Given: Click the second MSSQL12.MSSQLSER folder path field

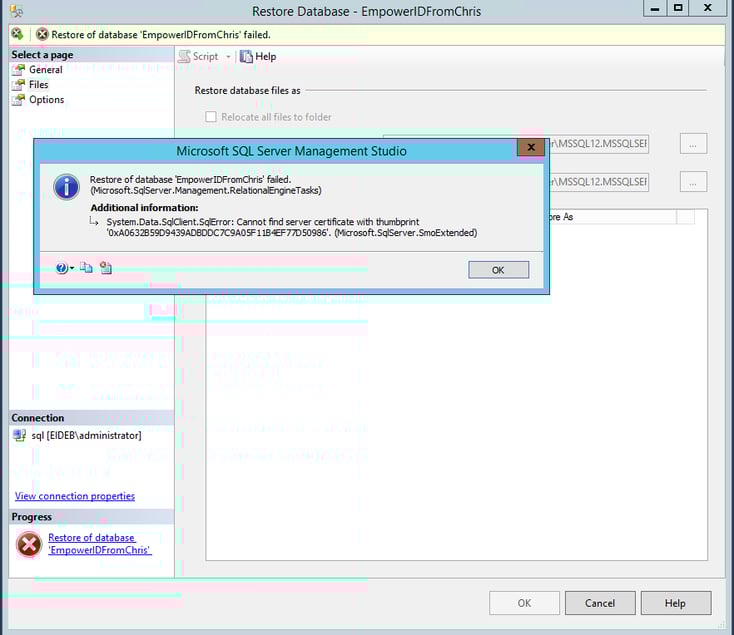Looking at the screenshot, I should pyautogui.click(x=597, y=182).
